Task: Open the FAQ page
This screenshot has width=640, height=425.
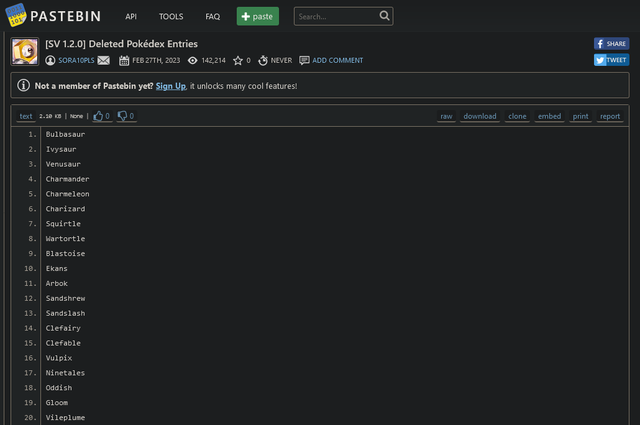Action: point(213,17)
